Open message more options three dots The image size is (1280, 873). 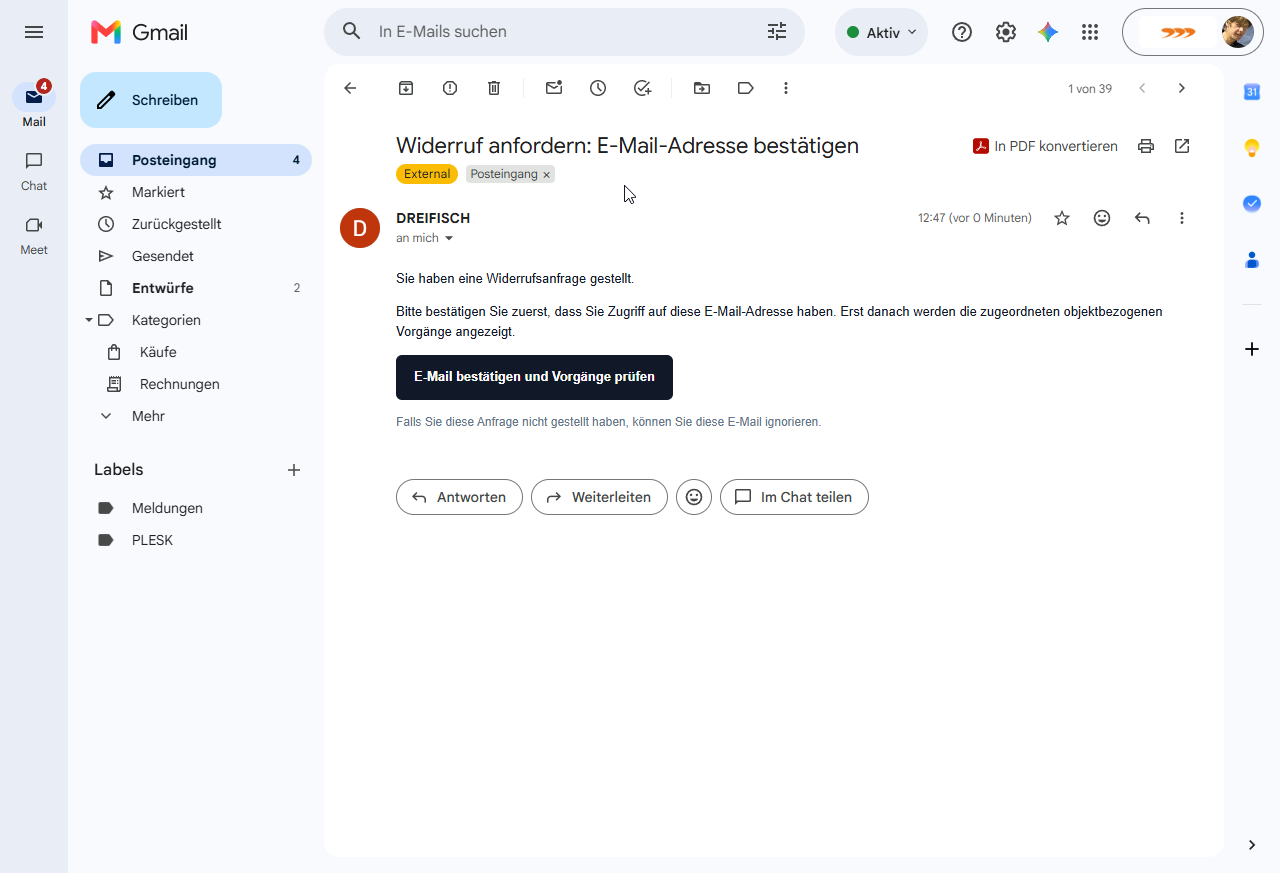1182,218
